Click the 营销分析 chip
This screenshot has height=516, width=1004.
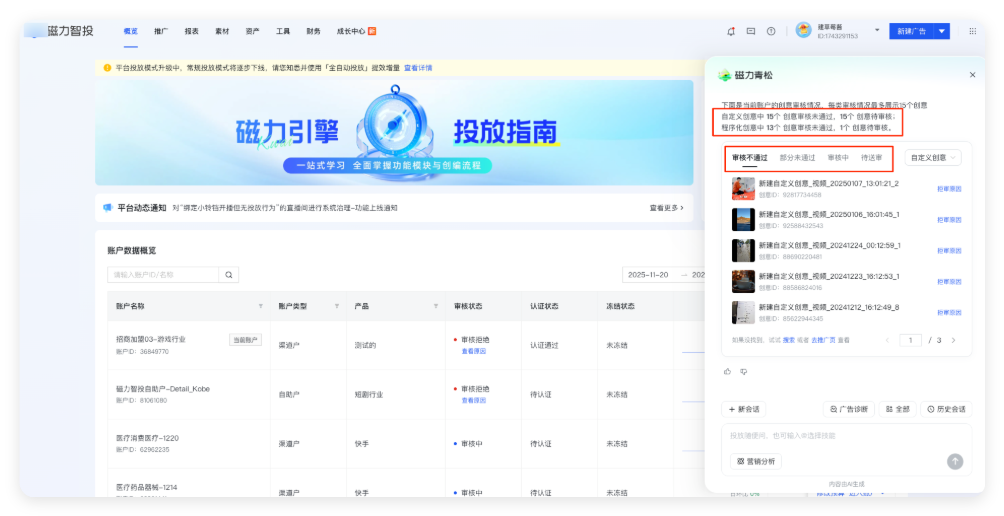coord(756,462)
